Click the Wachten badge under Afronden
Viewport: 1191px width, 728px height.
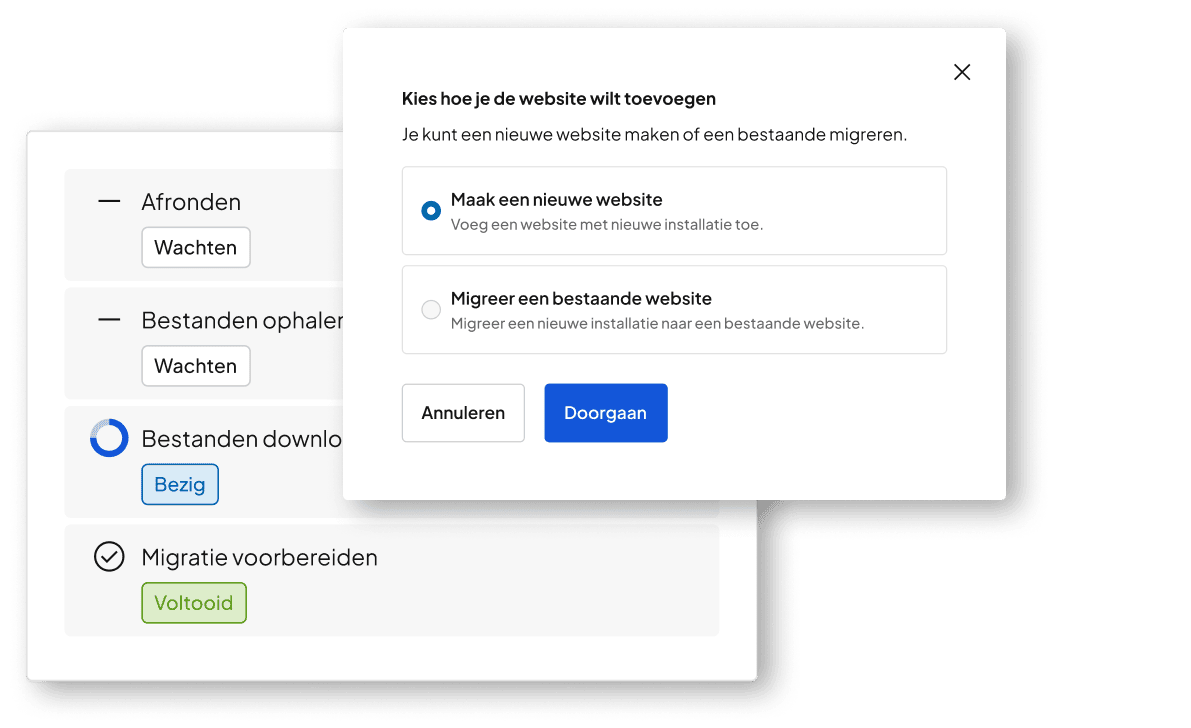click(196, 247)
